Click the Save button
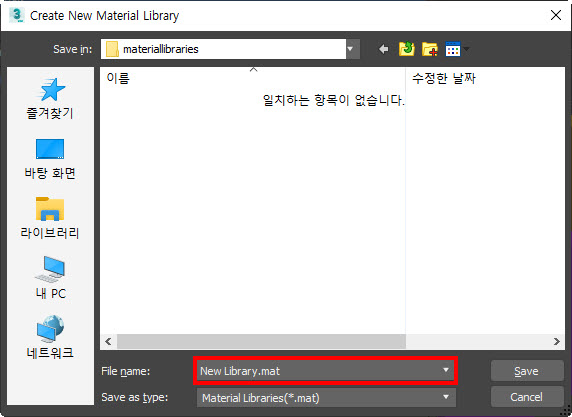Screen dimensions: 572x417 pyautogui.click(x=526, y=371)
